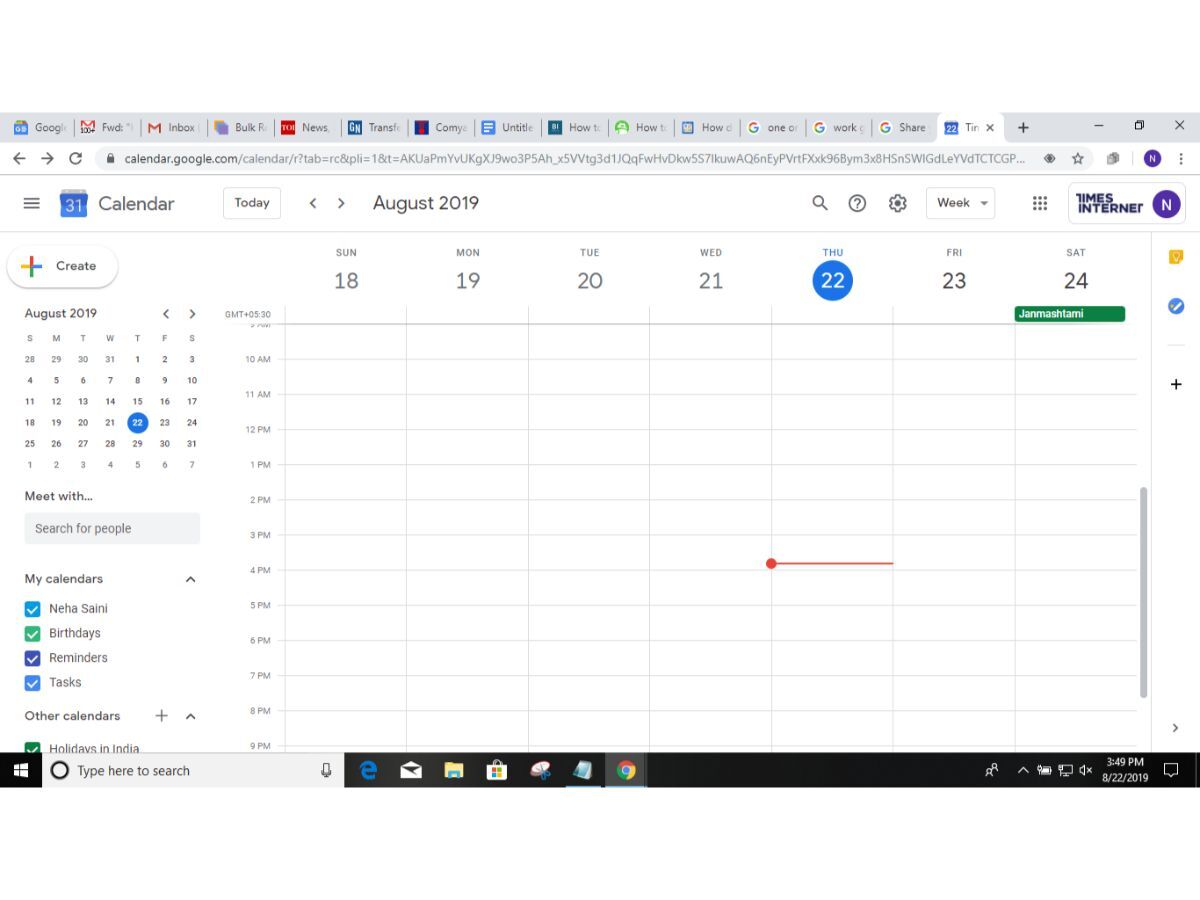Viewport: 1200px width, 900px height.
Task: Open Microsoft Store from taskbar
Action: [496, 770]
